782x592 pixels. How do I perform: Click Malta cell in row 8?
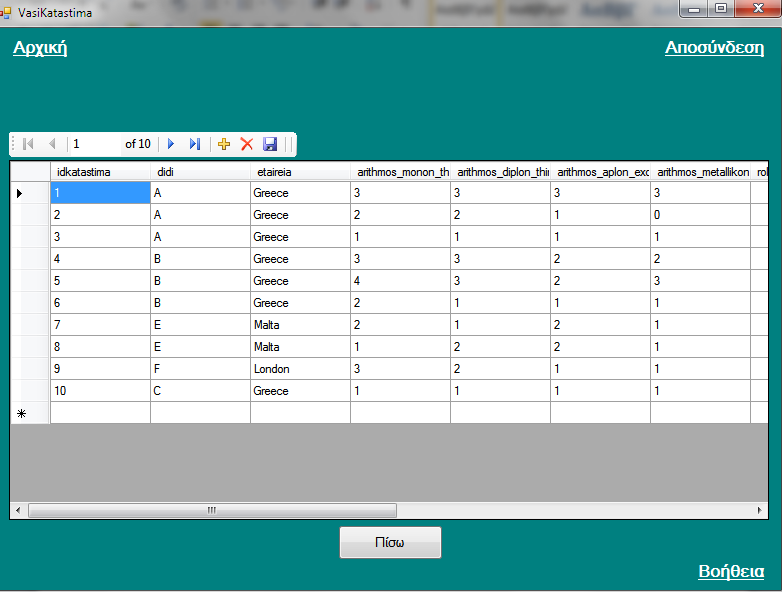[x=300, y=347]
